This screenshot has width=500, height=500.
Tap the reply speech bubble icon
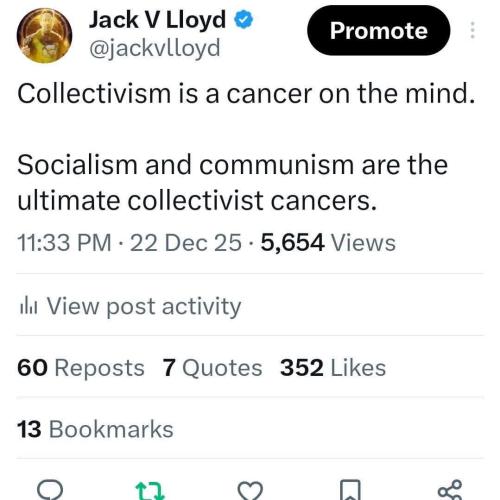pos(50,490)
